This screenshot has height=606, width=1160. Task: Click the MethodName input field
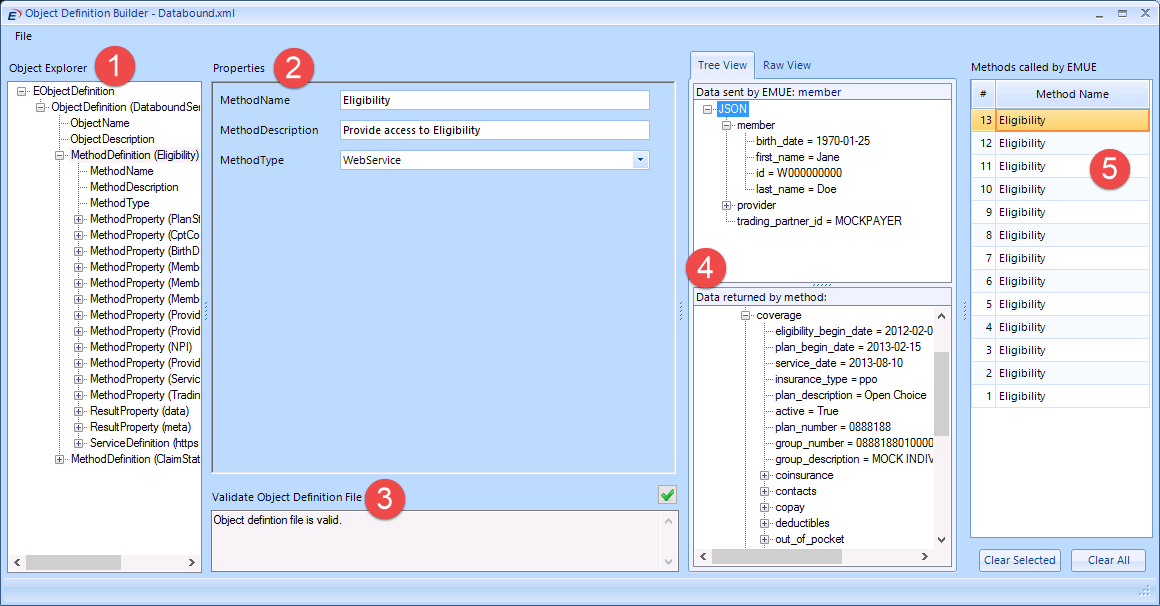point(494,100)
